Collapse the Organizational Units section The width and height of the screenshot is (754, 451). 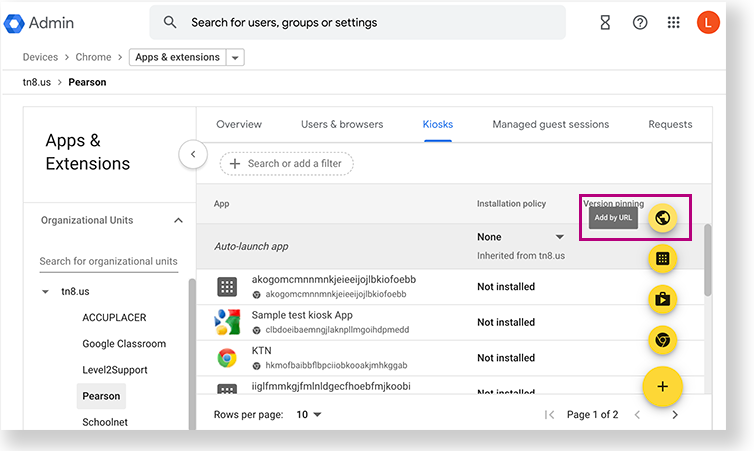point(178,220)
